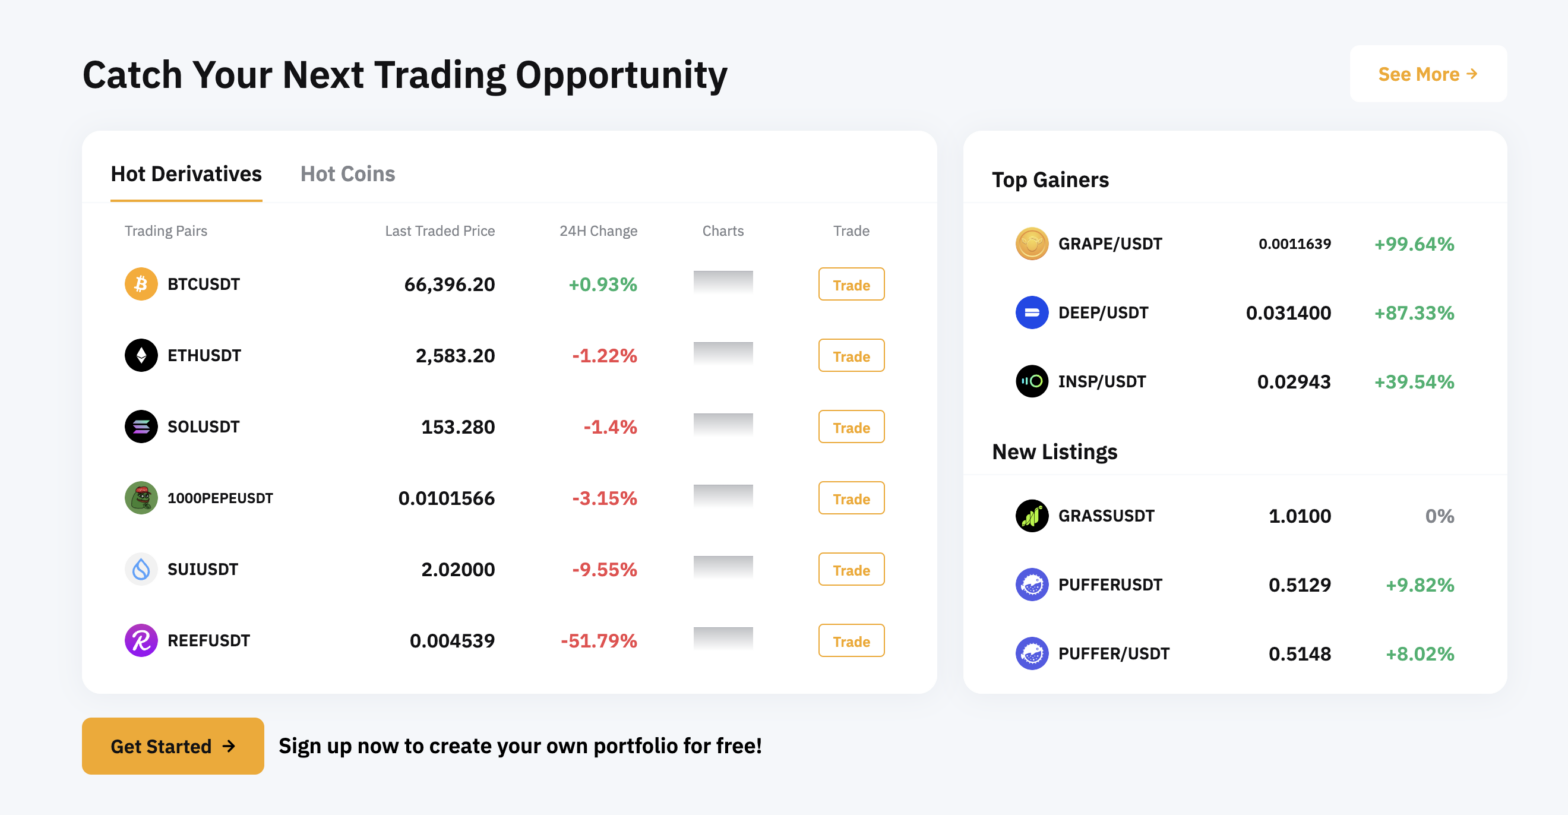
Task: Click the GRAPE coin icon under Top Gainers
Action: point(1031,243)
